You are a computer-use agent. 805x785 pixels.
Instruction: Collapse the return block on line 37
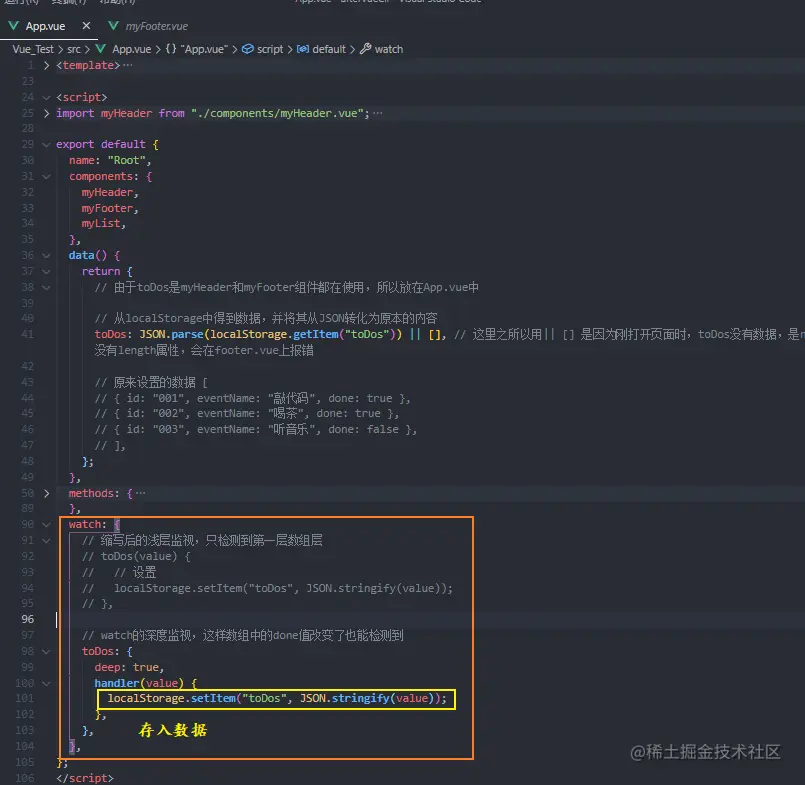(x=46, y=271)
